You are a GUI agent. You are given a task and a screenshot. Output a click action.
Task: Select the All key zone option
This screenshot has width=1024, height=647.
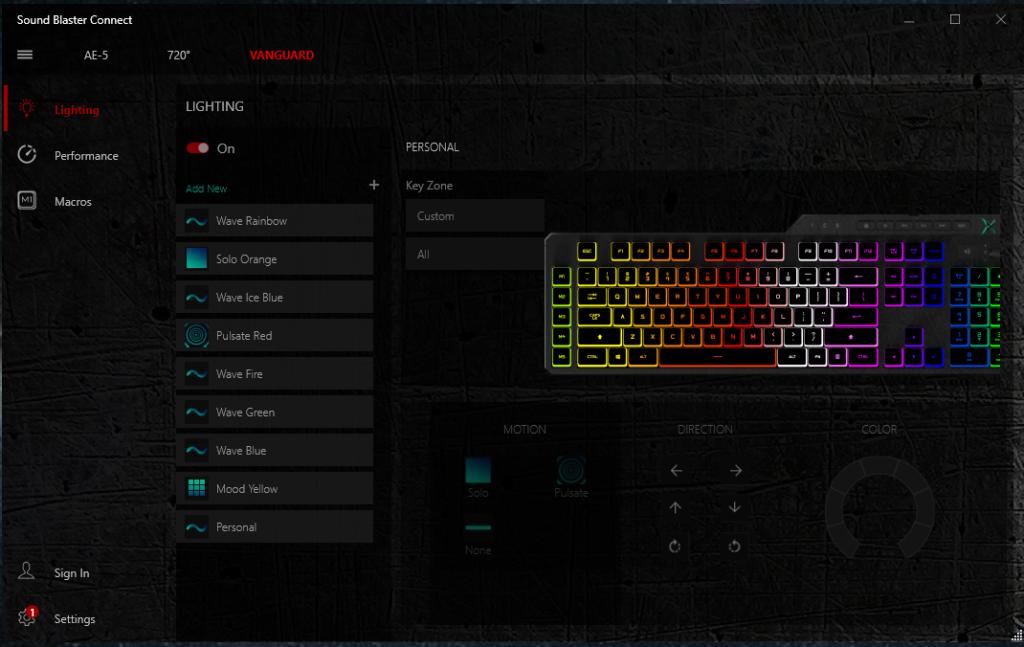475,255
